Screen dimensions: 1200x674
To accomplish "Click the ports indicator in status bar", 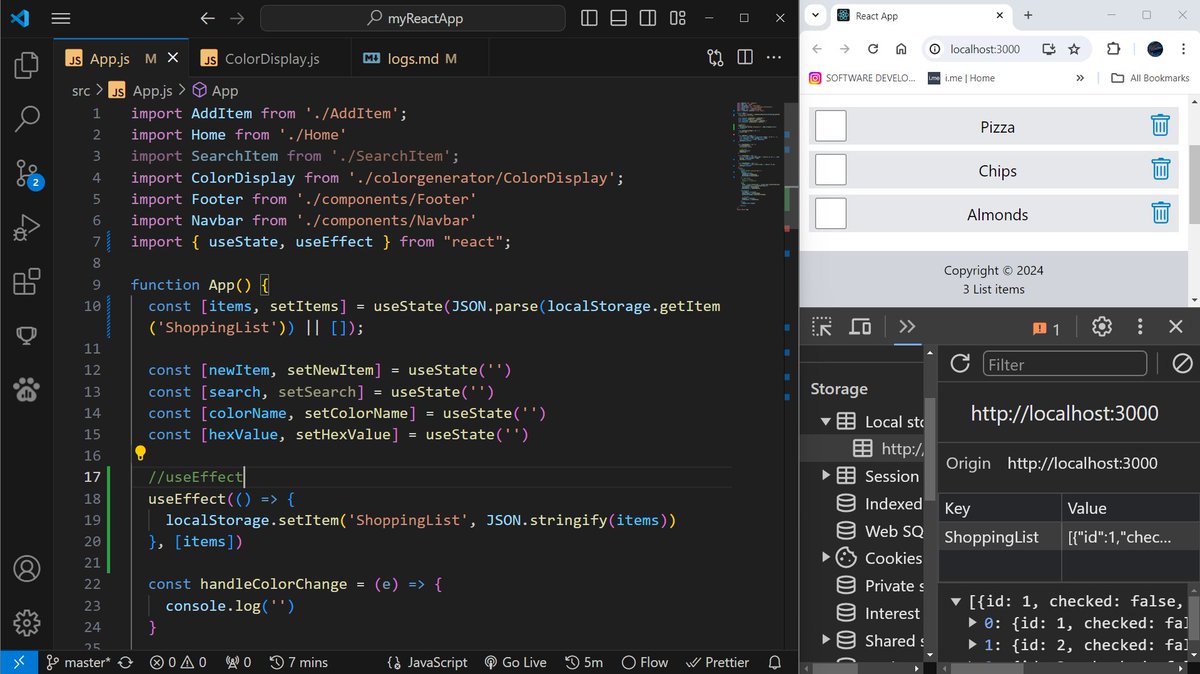I will click(238, 662).
